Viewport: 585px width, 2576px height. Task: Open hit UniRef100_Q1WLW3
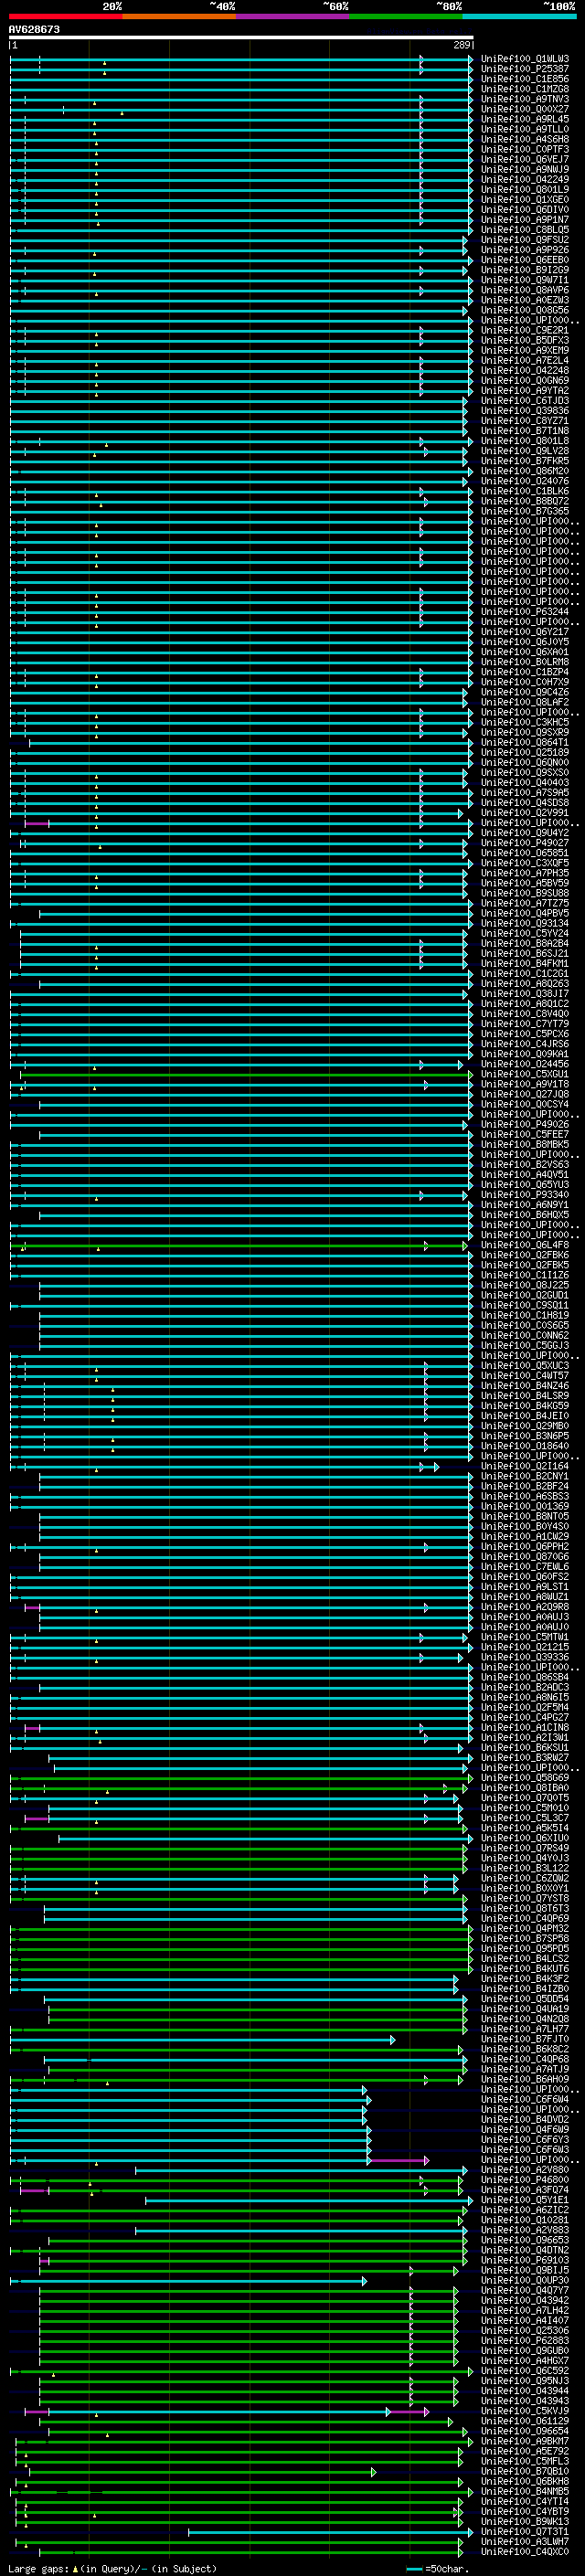(x=524, y=59)
